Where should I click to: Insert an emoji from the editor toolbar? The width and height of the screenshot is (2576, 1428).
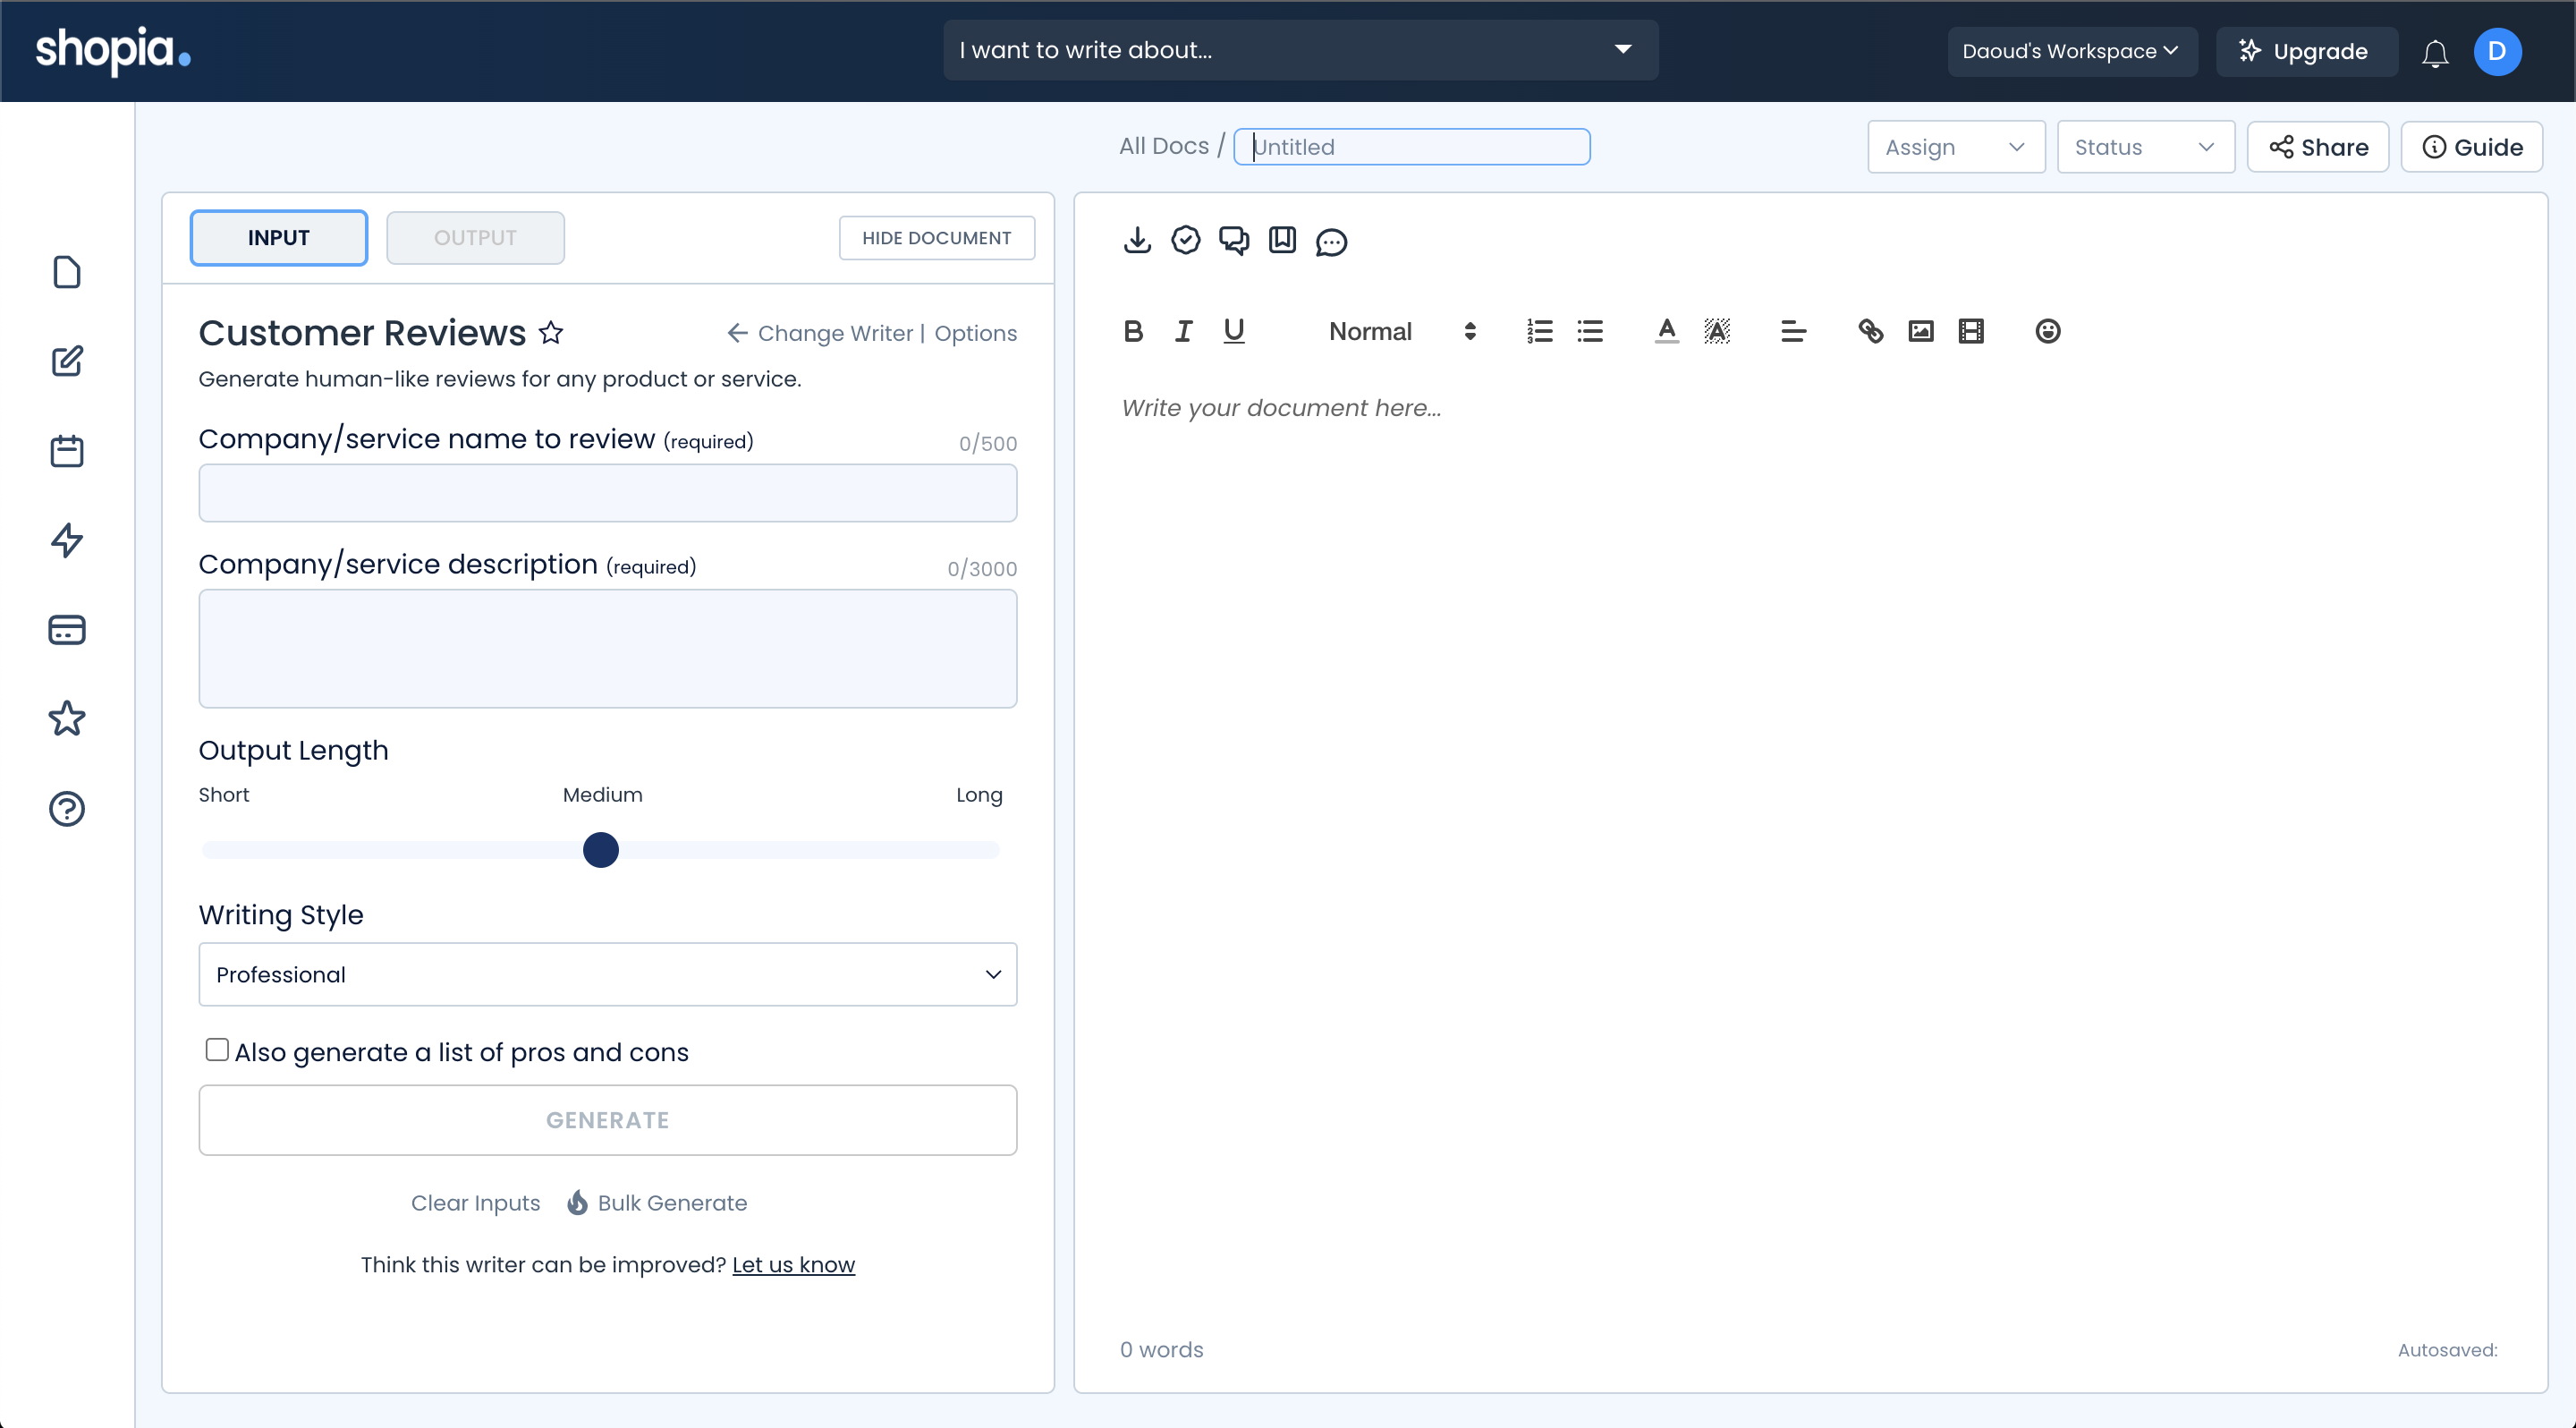point(2047,331)
